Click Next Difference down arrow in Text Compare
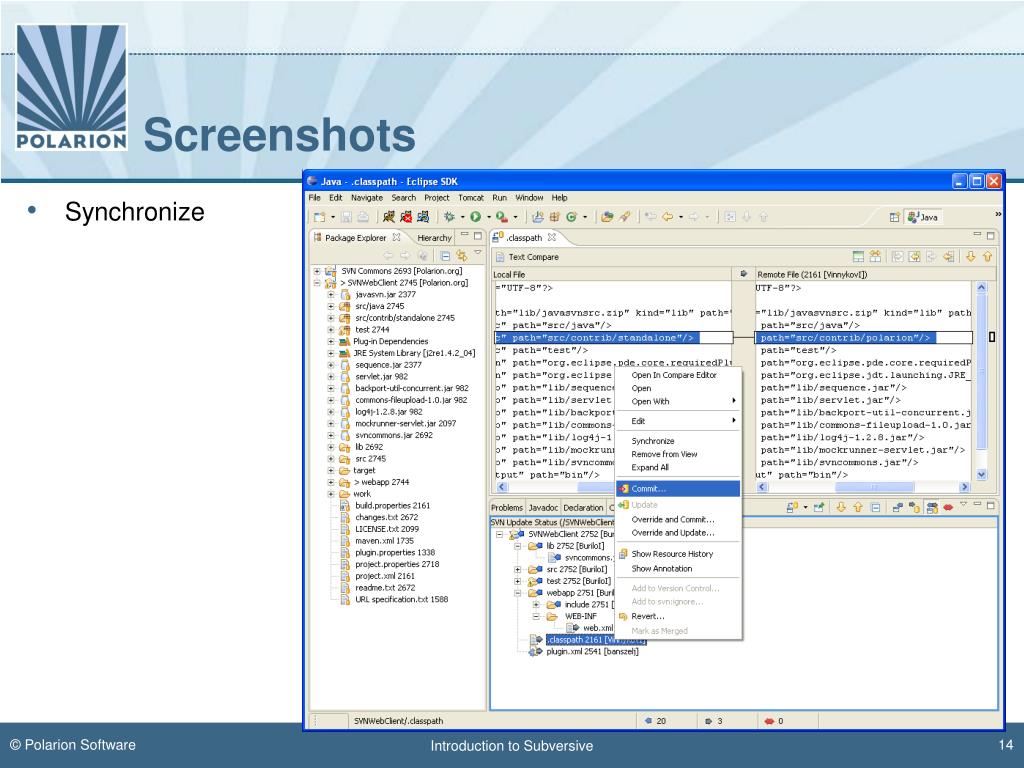 (x=970, y=257)
